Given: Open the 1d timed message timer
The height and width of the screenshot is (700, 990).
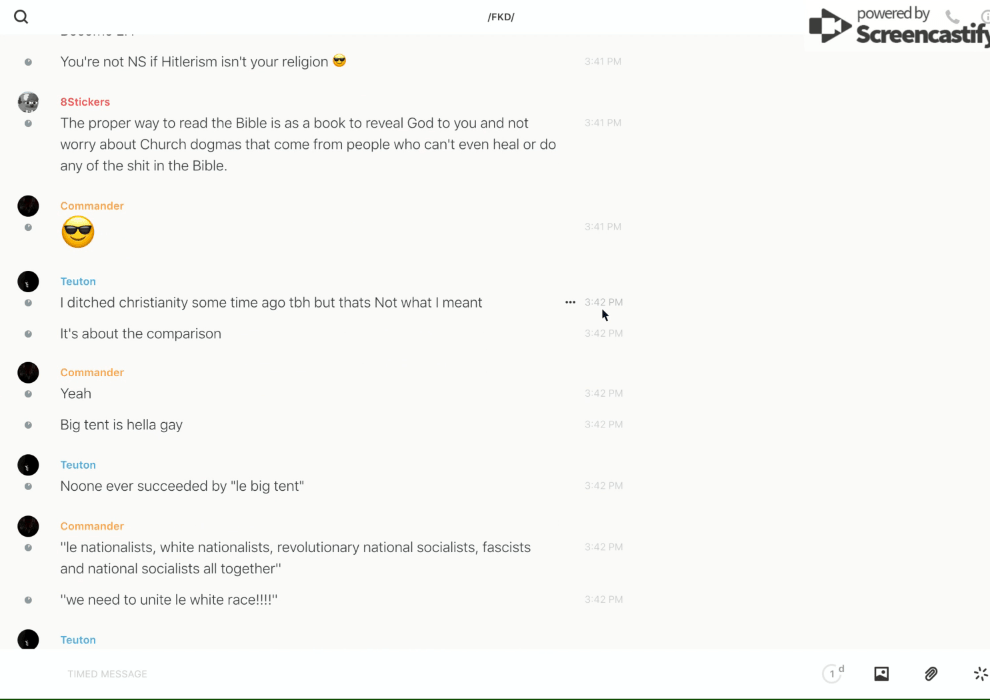Looking at the screenshot, I should tap(833, 674).
